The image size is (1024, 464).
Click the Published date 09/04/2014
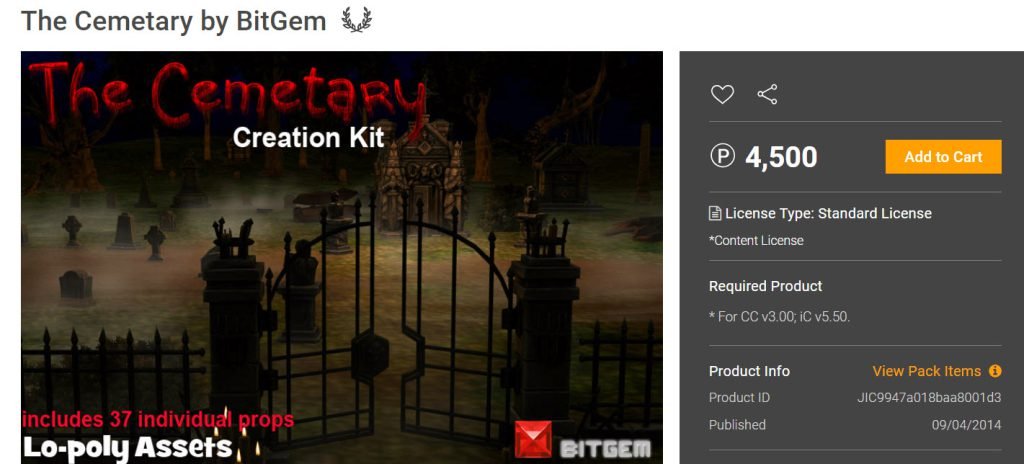click(966, 425)
